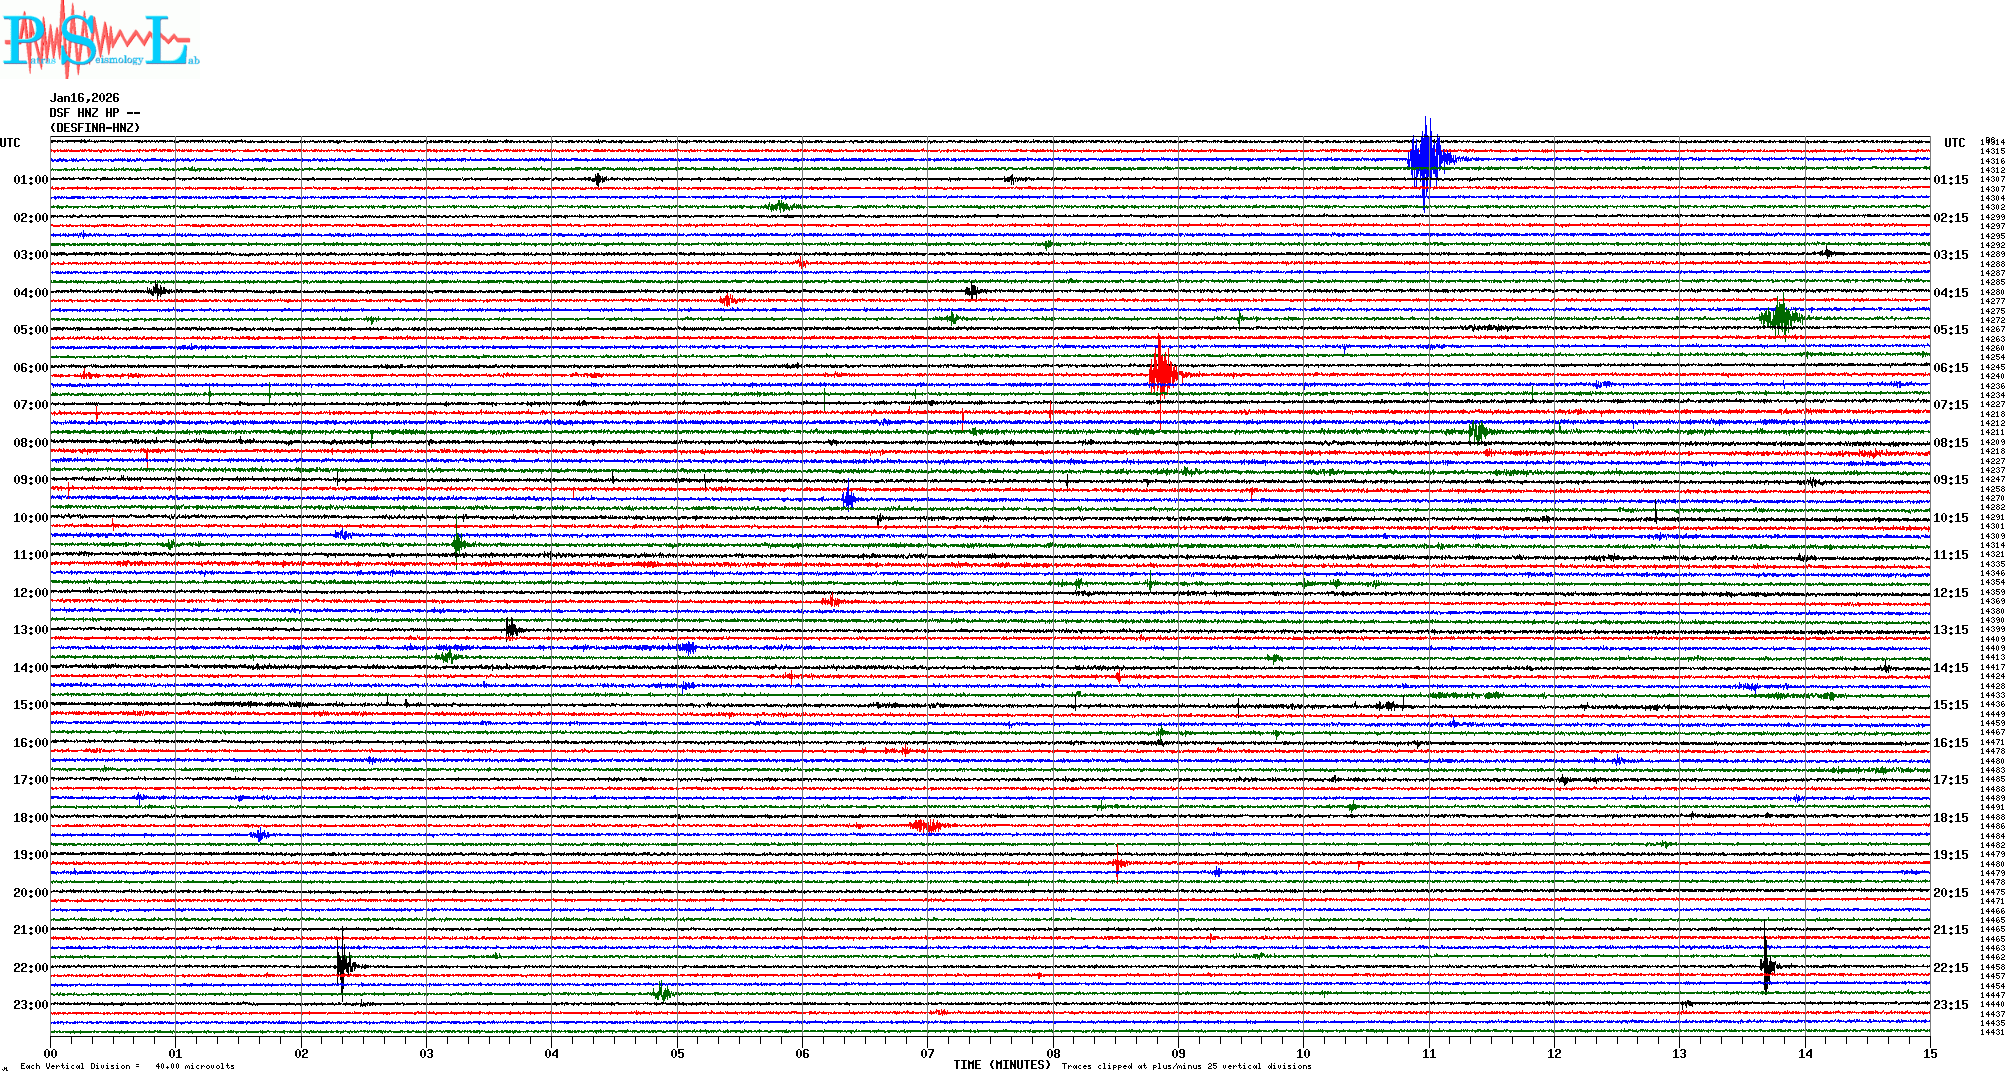Click the 13:00 hour label on the left axis

[30, 630]
